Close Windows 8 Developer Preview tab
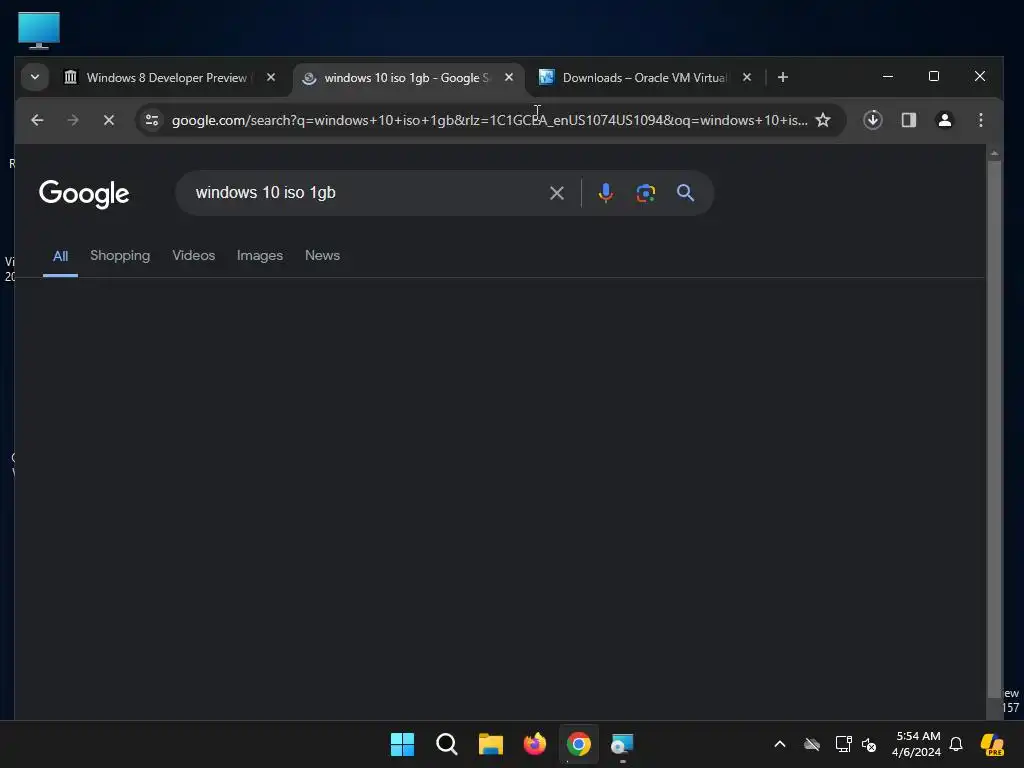 tap(271, 77)
